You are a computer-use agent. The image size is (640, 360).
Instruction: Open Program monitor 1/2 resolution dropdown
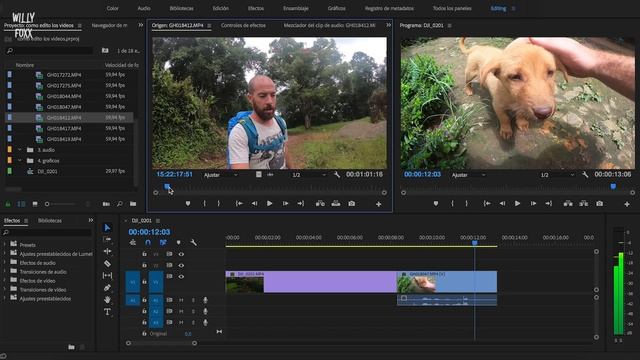tap(557, 175)
